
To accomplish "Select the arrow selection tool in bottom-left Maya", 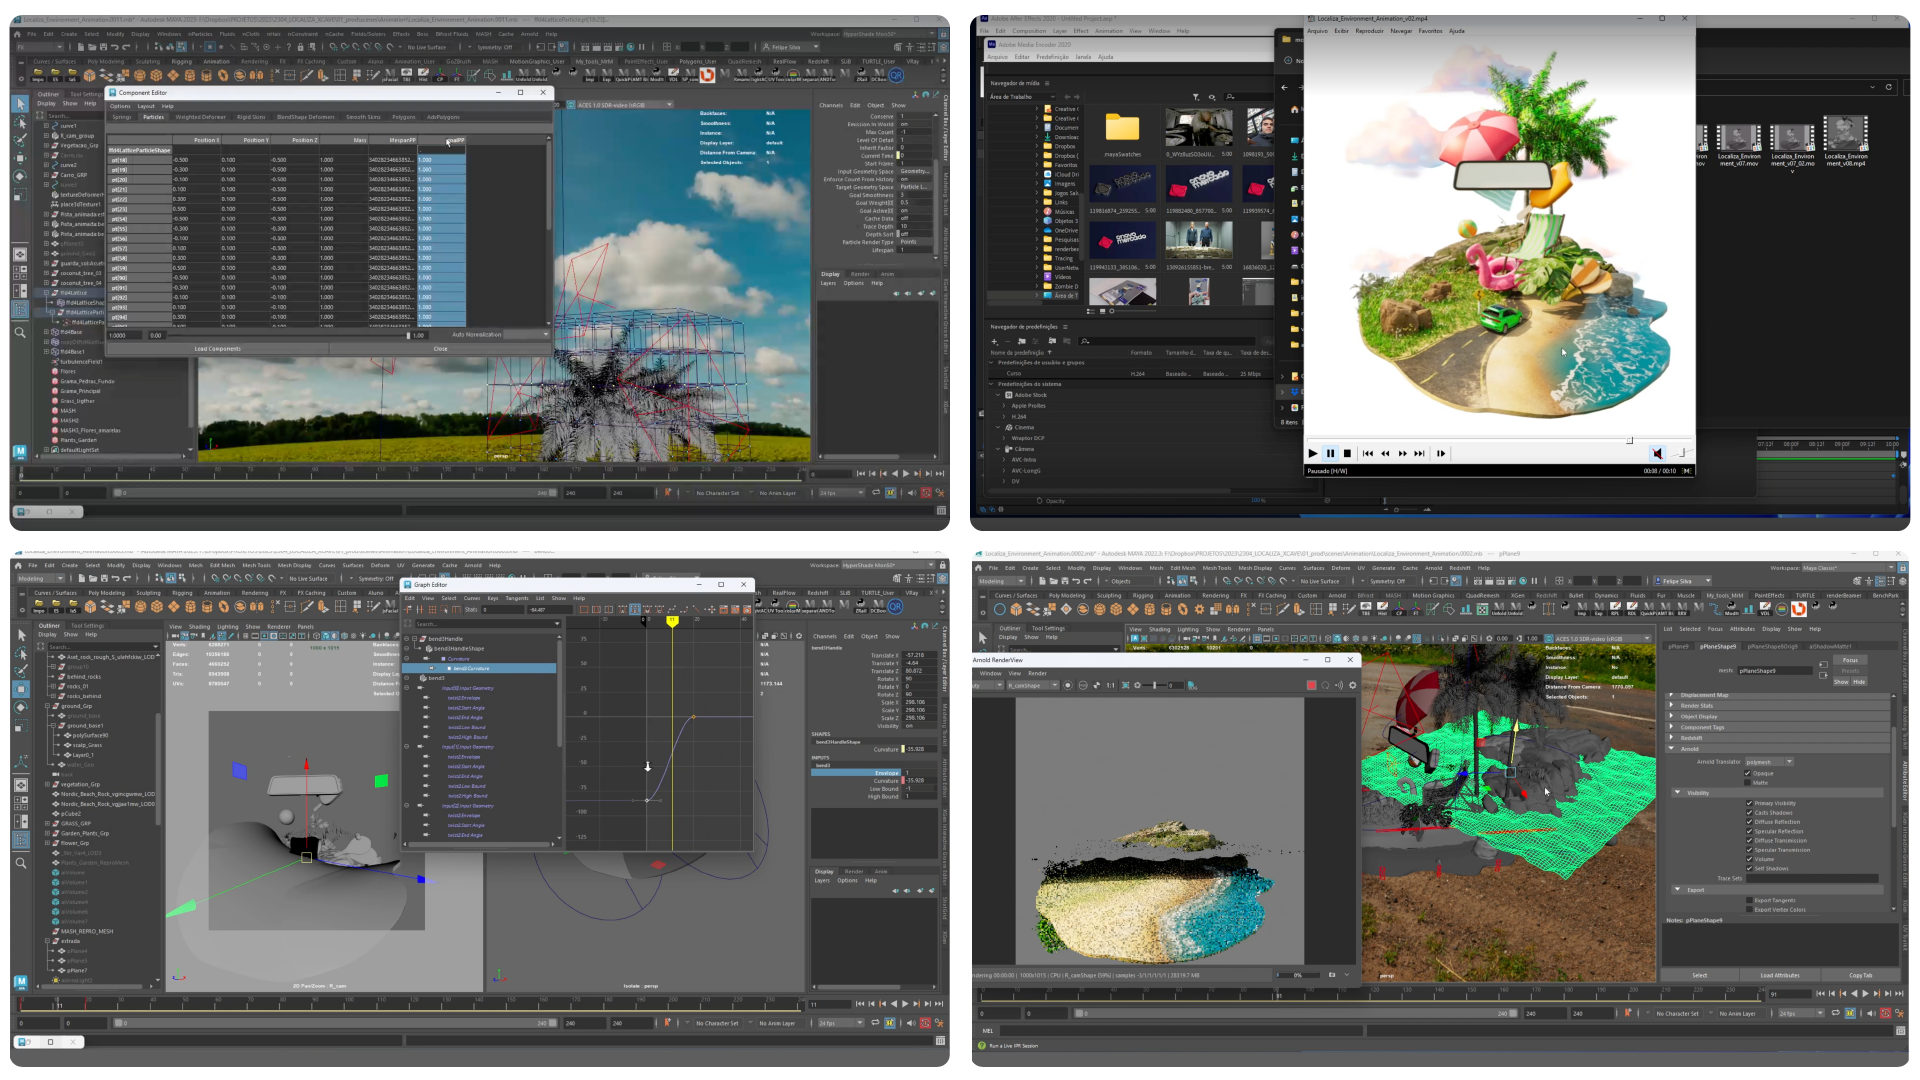I will coord(20,634).
